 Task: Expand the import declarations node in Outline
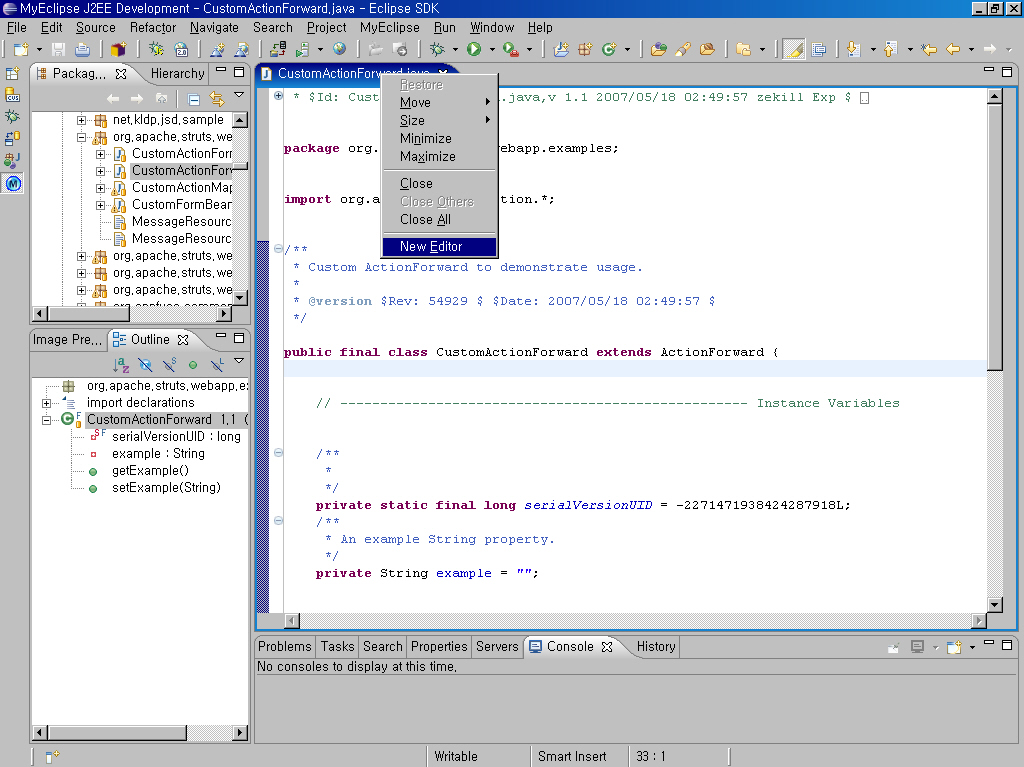tap(46, 403)
